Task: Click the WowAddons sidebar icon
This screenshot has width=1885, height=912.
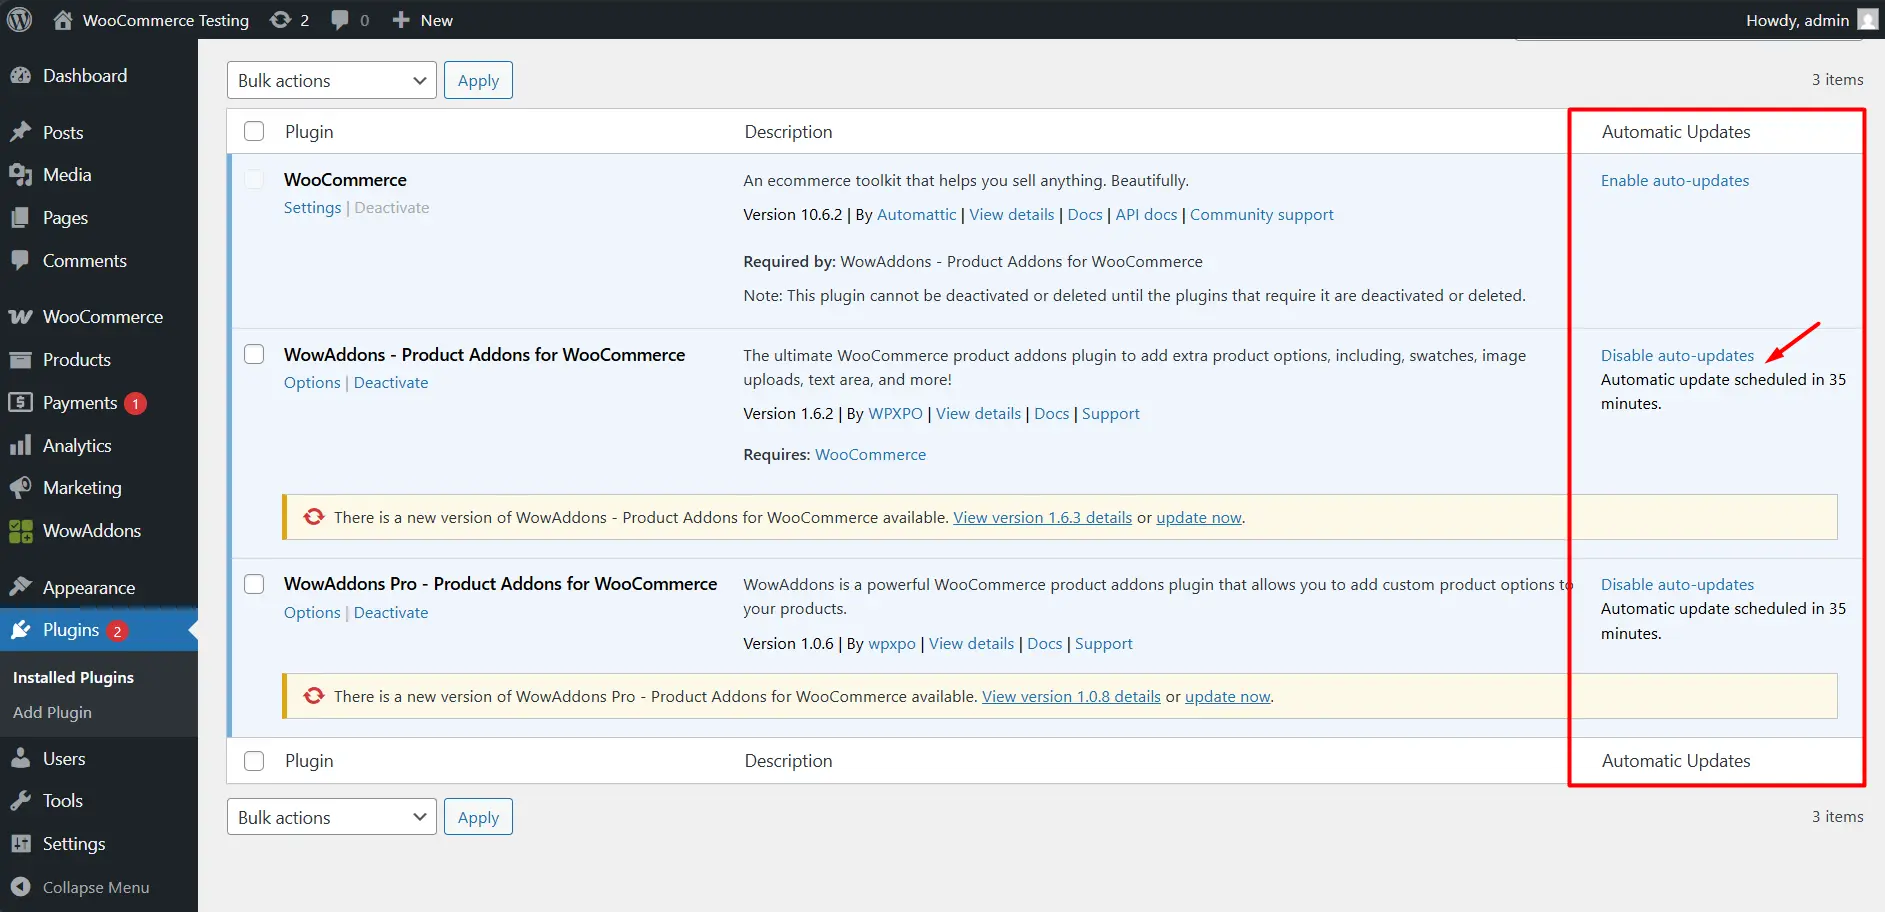Action: [20, 531]
